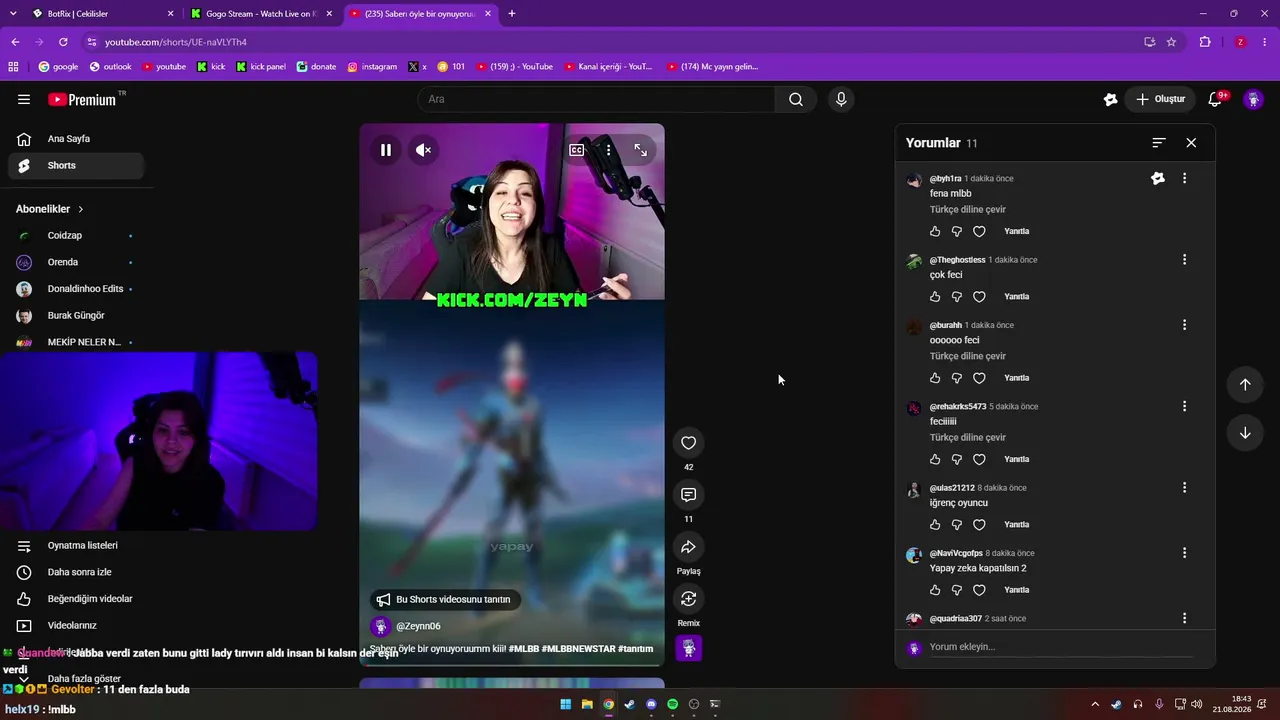Screen dimensions: 1280x720
Task: Click the search magnifier button
Action: [x=796, y=99]
